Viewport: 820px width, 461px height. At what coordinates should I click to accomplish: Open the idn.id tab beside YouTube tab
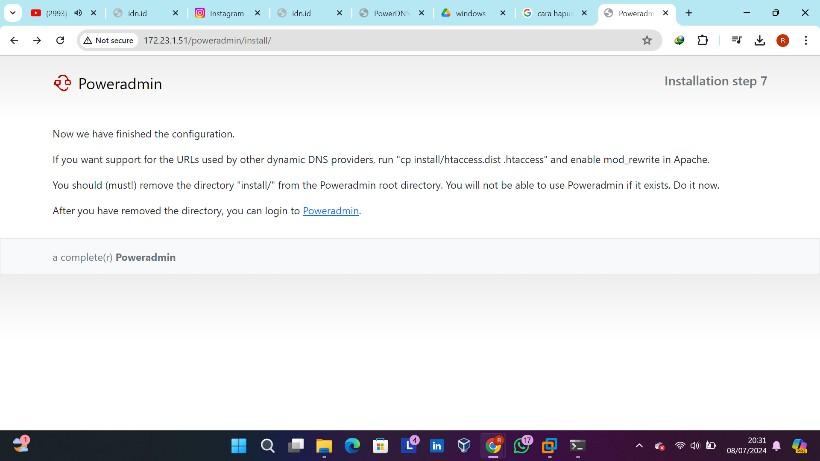pyautogui.click(x=137, y=13)
